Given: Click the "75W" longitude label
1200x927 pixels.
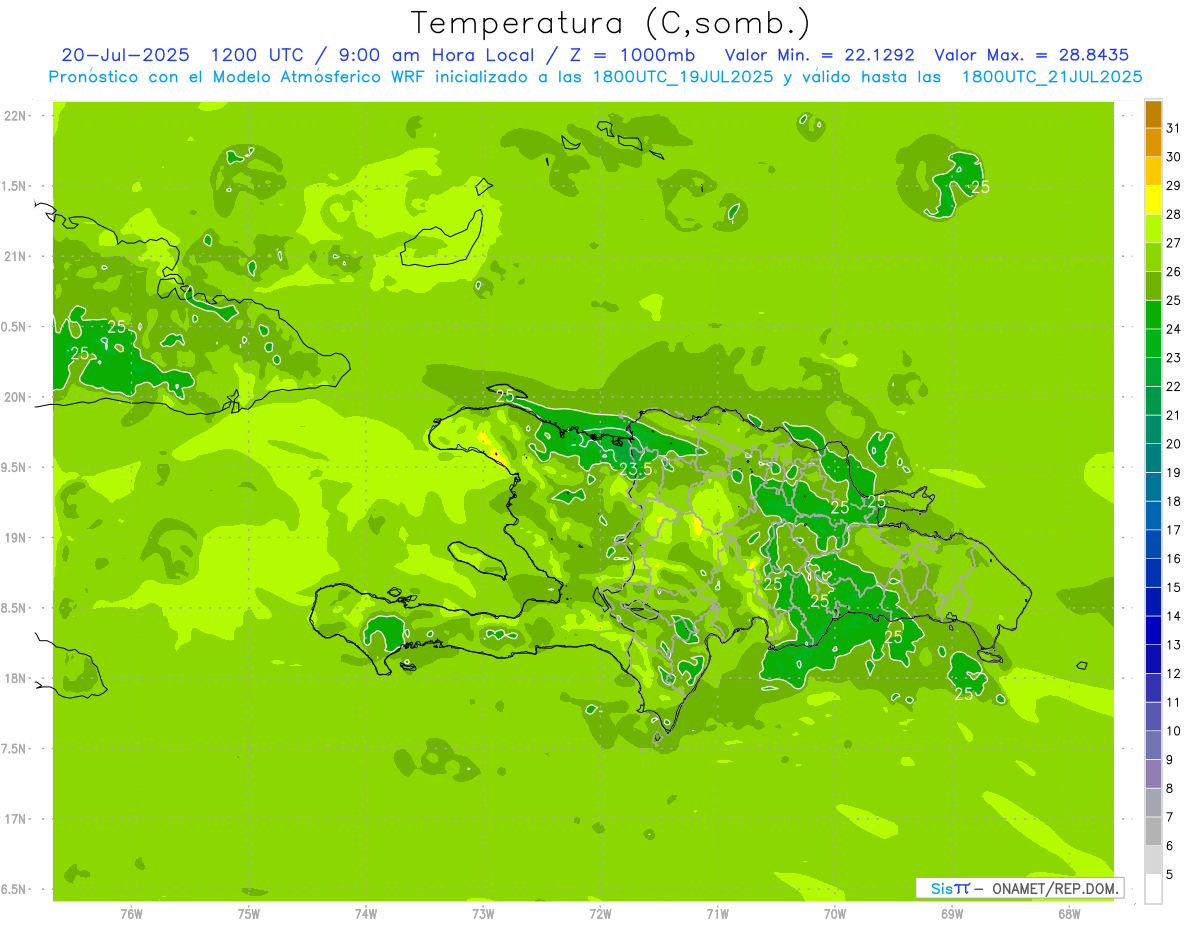Looking at the screenshot, I should tap(249, 914).
